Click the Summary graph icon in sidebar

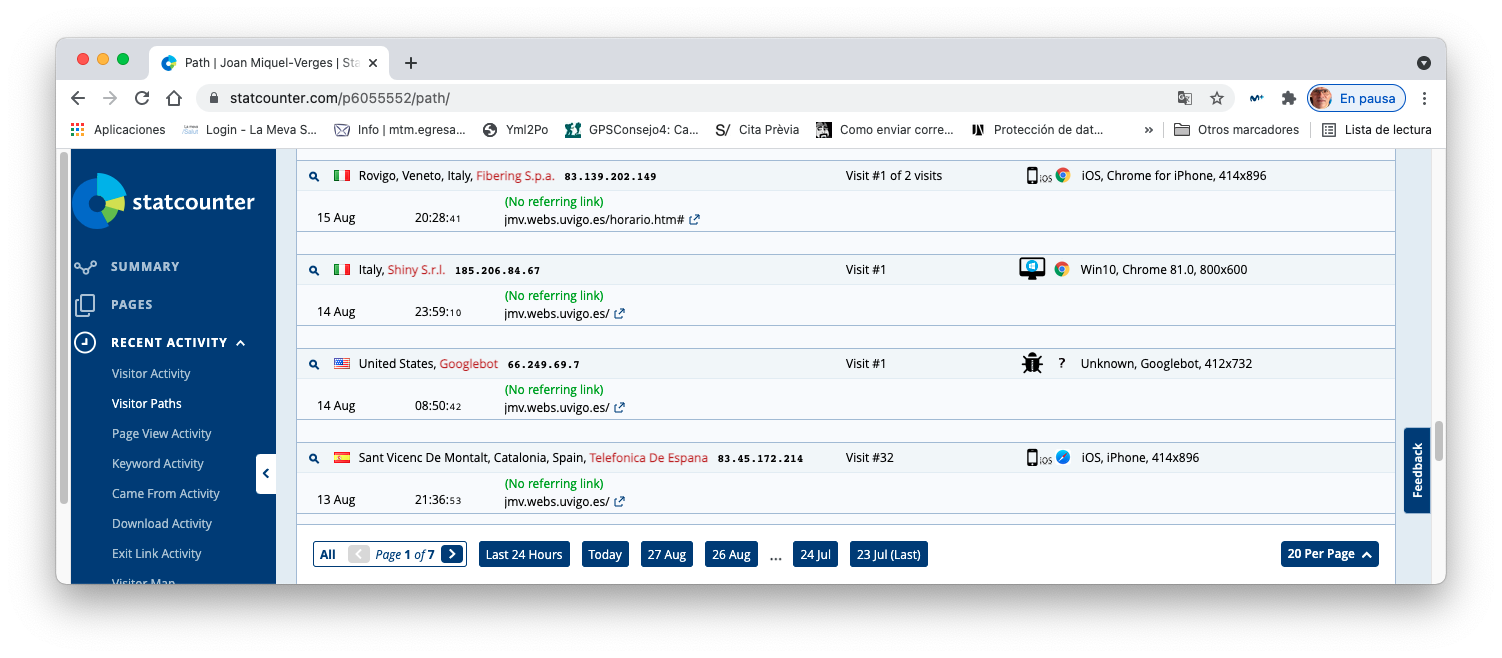(x=85, y=267)
